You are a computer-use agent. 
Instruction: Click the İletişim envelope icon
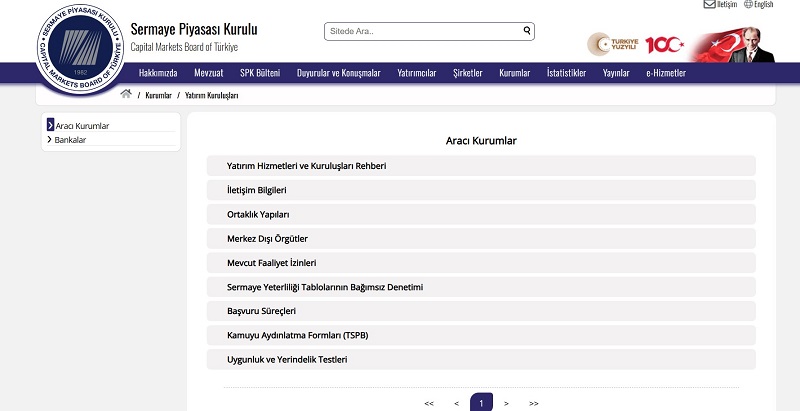pos(709,4)
